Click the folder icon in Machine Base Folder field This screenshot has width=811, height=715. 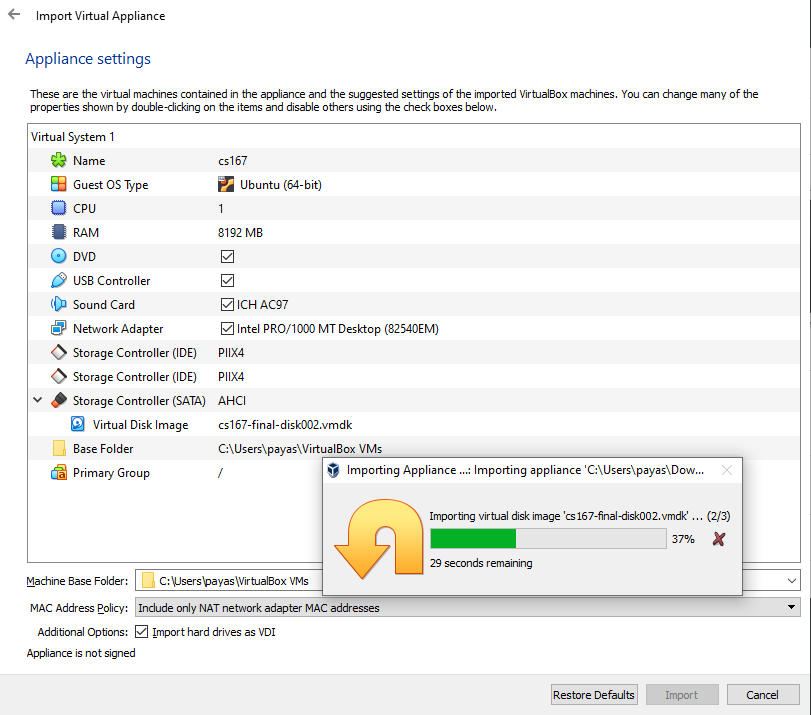(x=148, y=580)
